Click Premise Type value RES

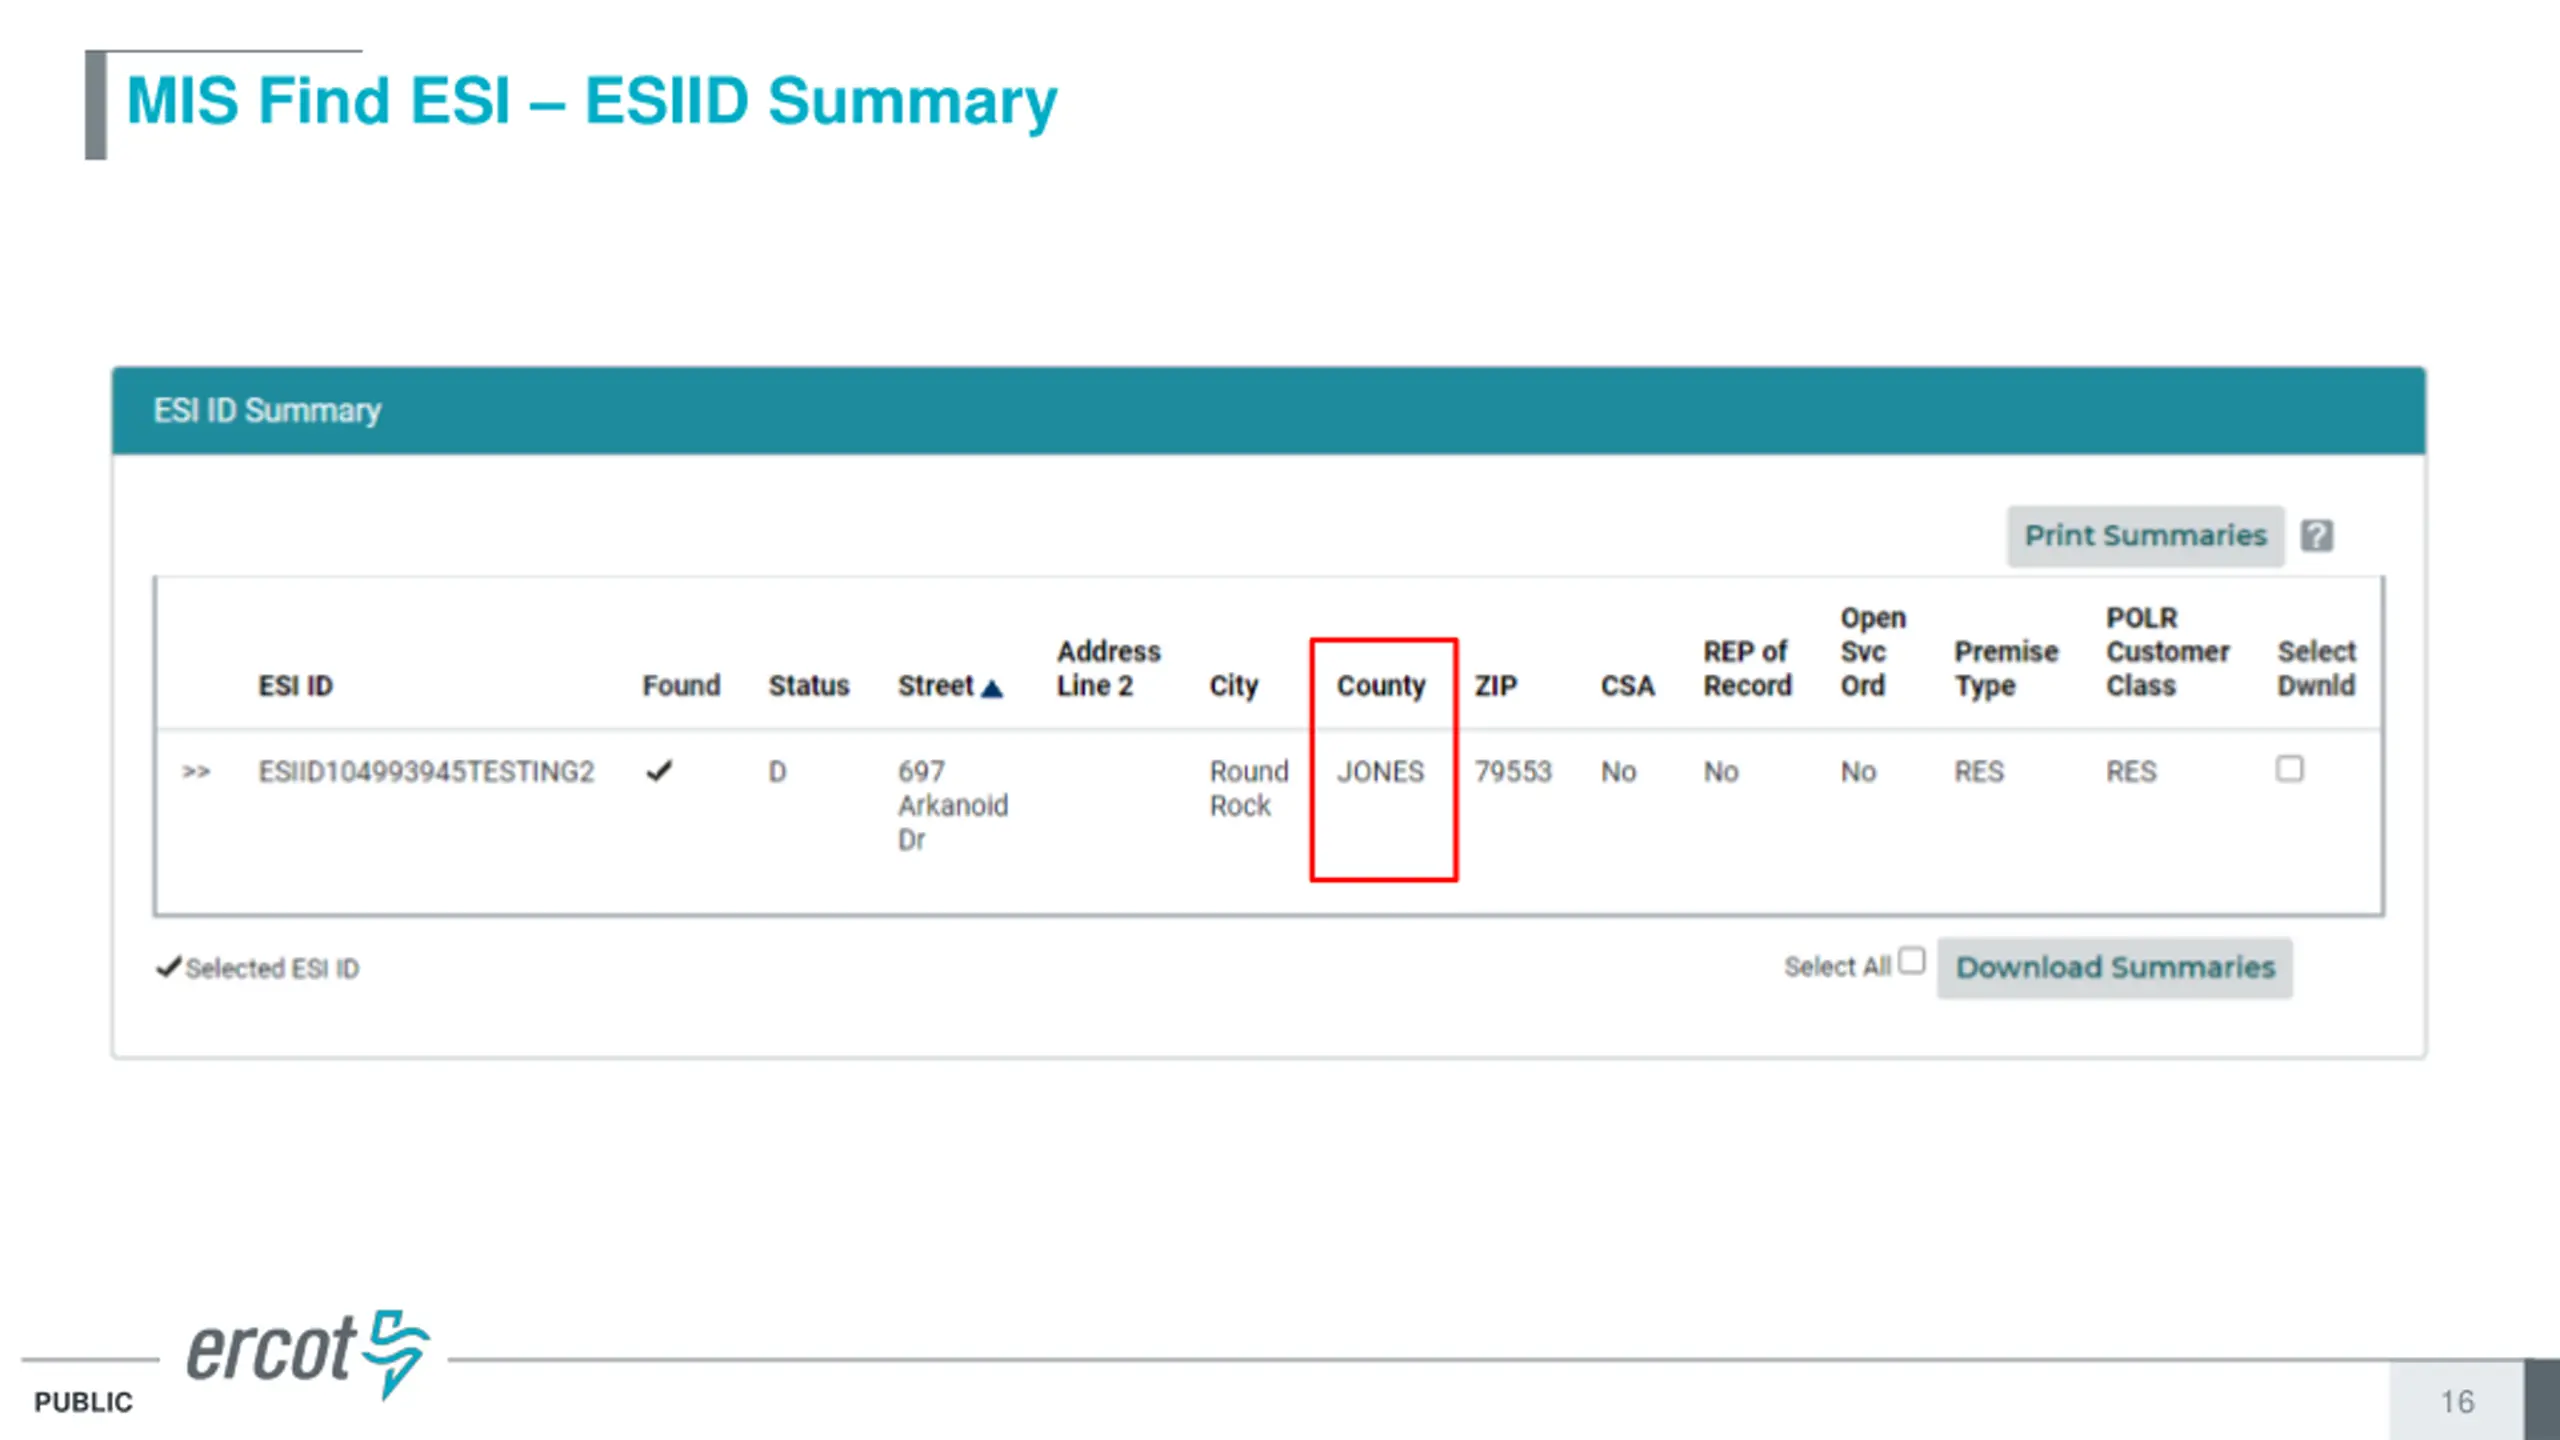tap(1979, 772)
